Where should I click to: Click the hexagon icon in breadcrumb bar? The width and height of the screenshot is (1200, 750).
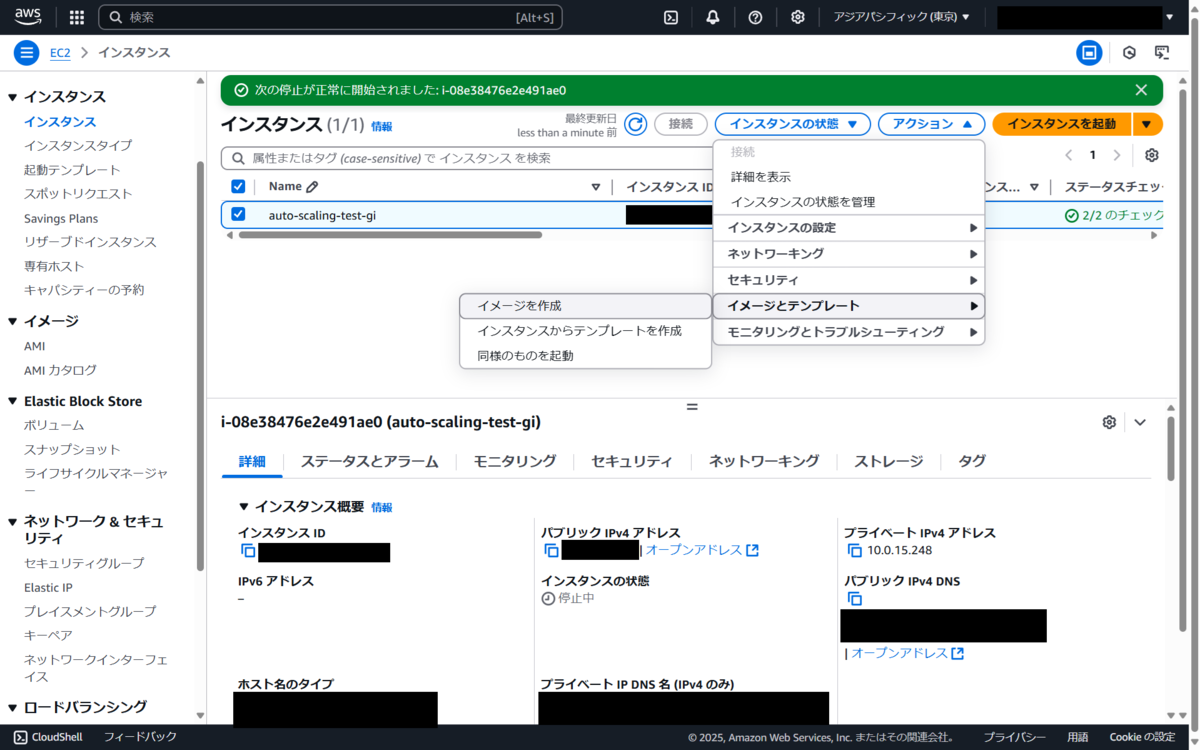[x=1129, y=53]
